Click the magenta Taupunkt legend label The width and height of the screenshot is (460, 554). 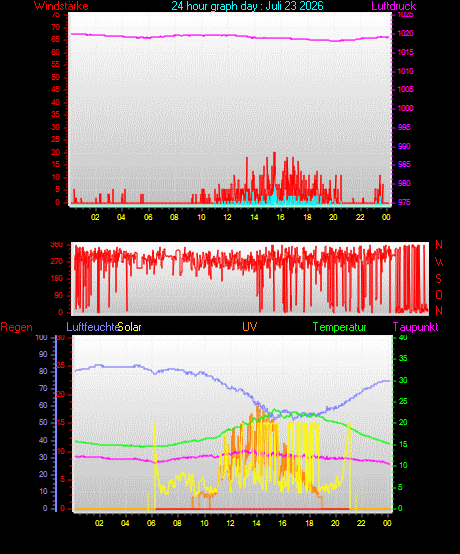(415, 327)
